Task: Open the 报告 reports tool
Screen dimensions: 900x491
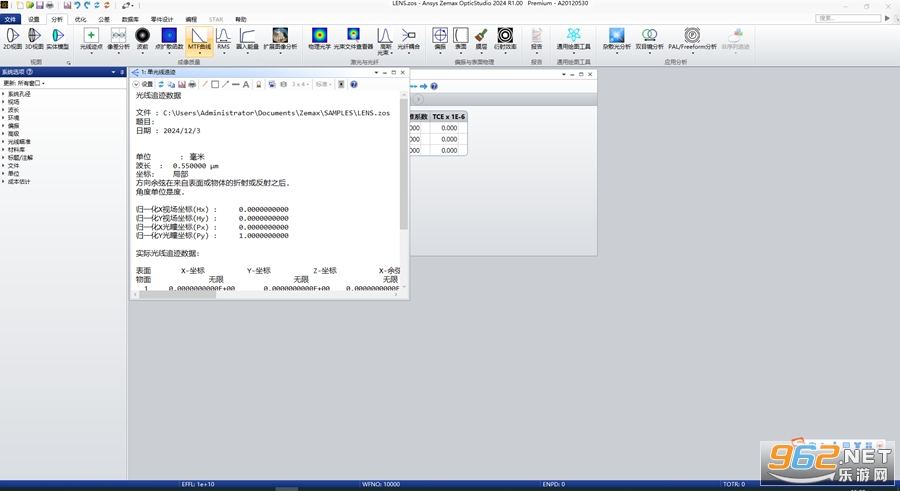Action: pos(536,40)
